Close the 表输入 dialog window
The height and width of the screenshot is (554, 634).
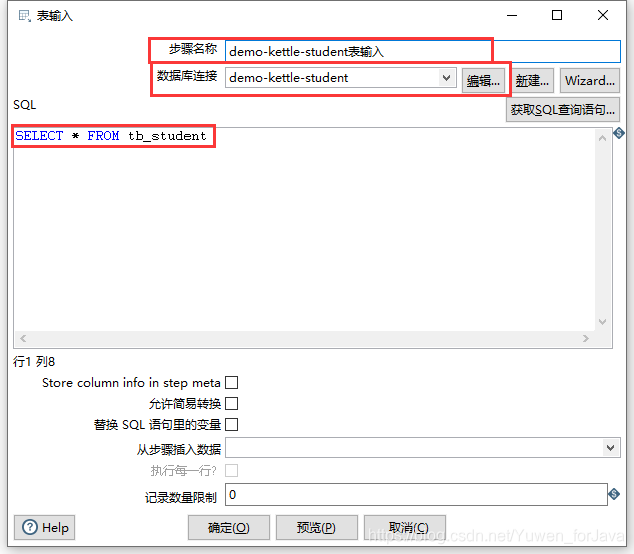[x=603, y=15]
